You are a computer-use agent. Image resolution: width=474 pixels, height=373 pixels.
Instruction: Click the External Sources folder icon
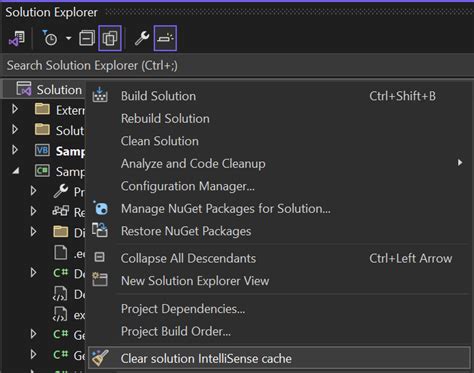point(42,109)
